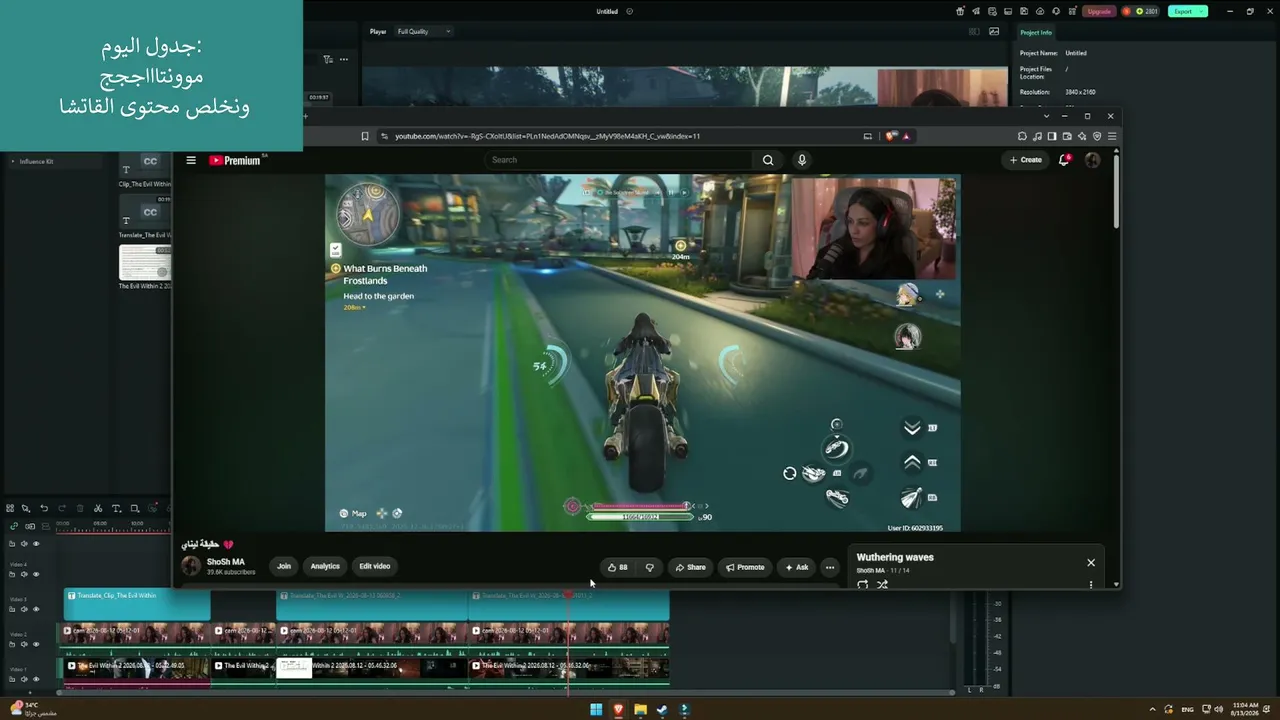Open the Project Info tab
The width and height of the screenshot is (1280, 720).
[x=1036, y=32]
